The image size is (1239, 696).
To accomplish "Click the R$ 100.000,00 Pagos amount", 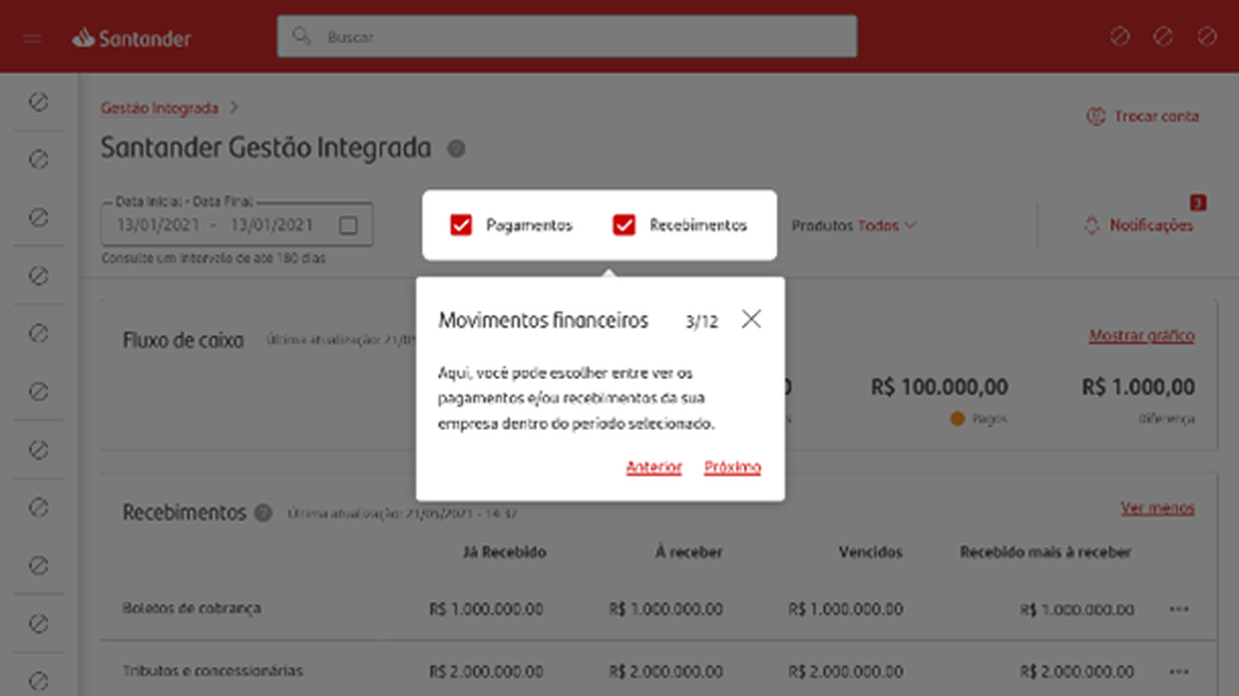I will (939, 387).
